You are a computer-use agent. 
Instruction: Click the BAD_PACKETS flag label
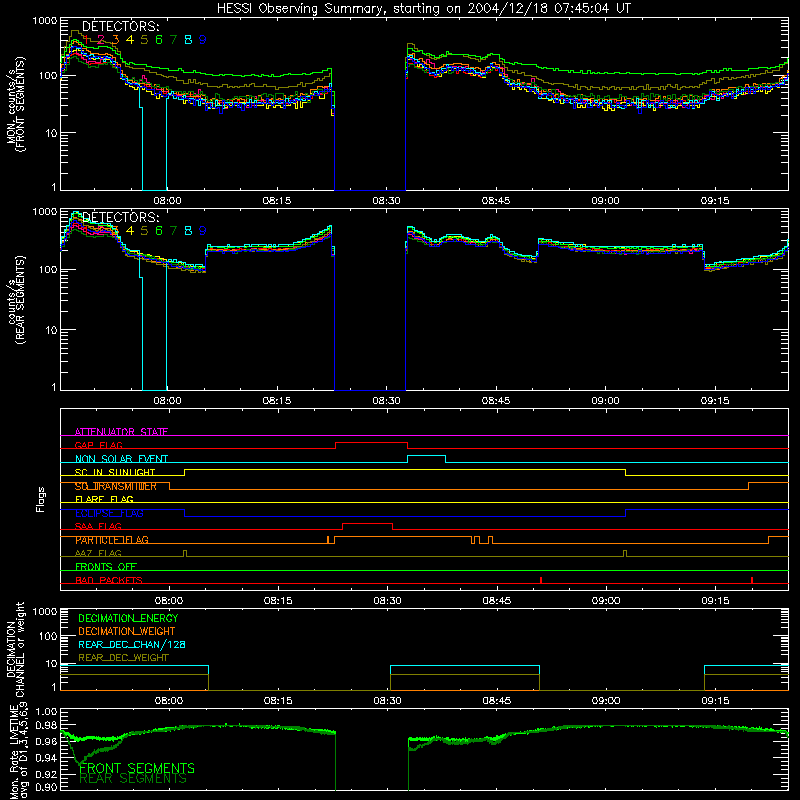click(x=109, y=580)
